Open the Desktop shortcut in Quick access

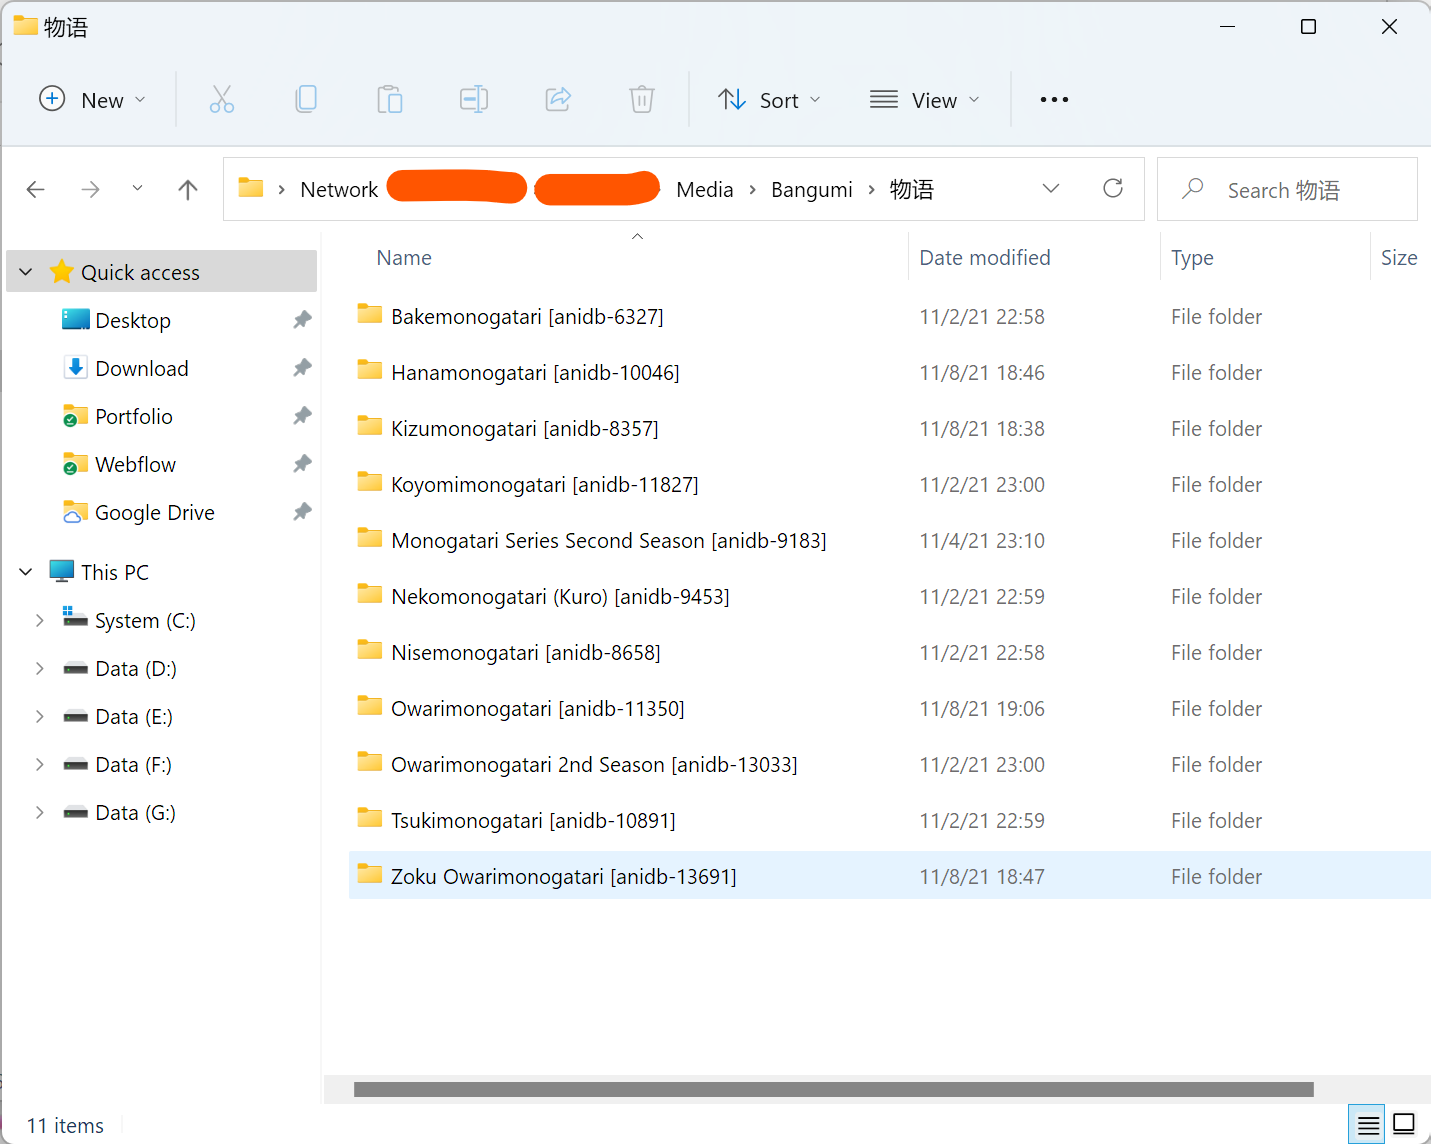pyautogui.click(x=133, y=320)
